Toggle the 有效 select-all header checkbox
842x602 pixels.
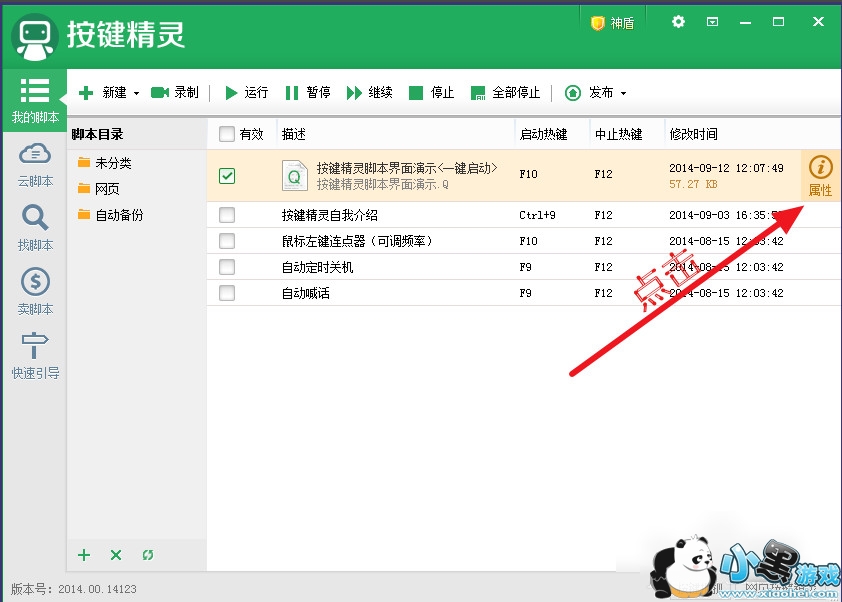226,134
